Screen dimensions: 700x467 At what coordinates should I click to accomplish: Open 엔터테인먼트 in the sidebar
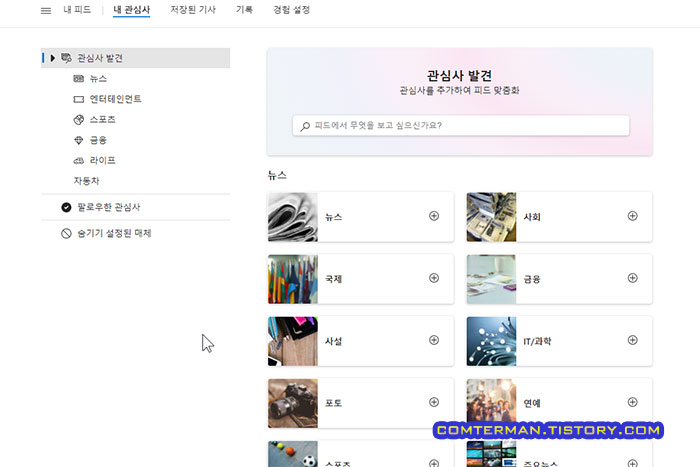[x=116, y=99]
